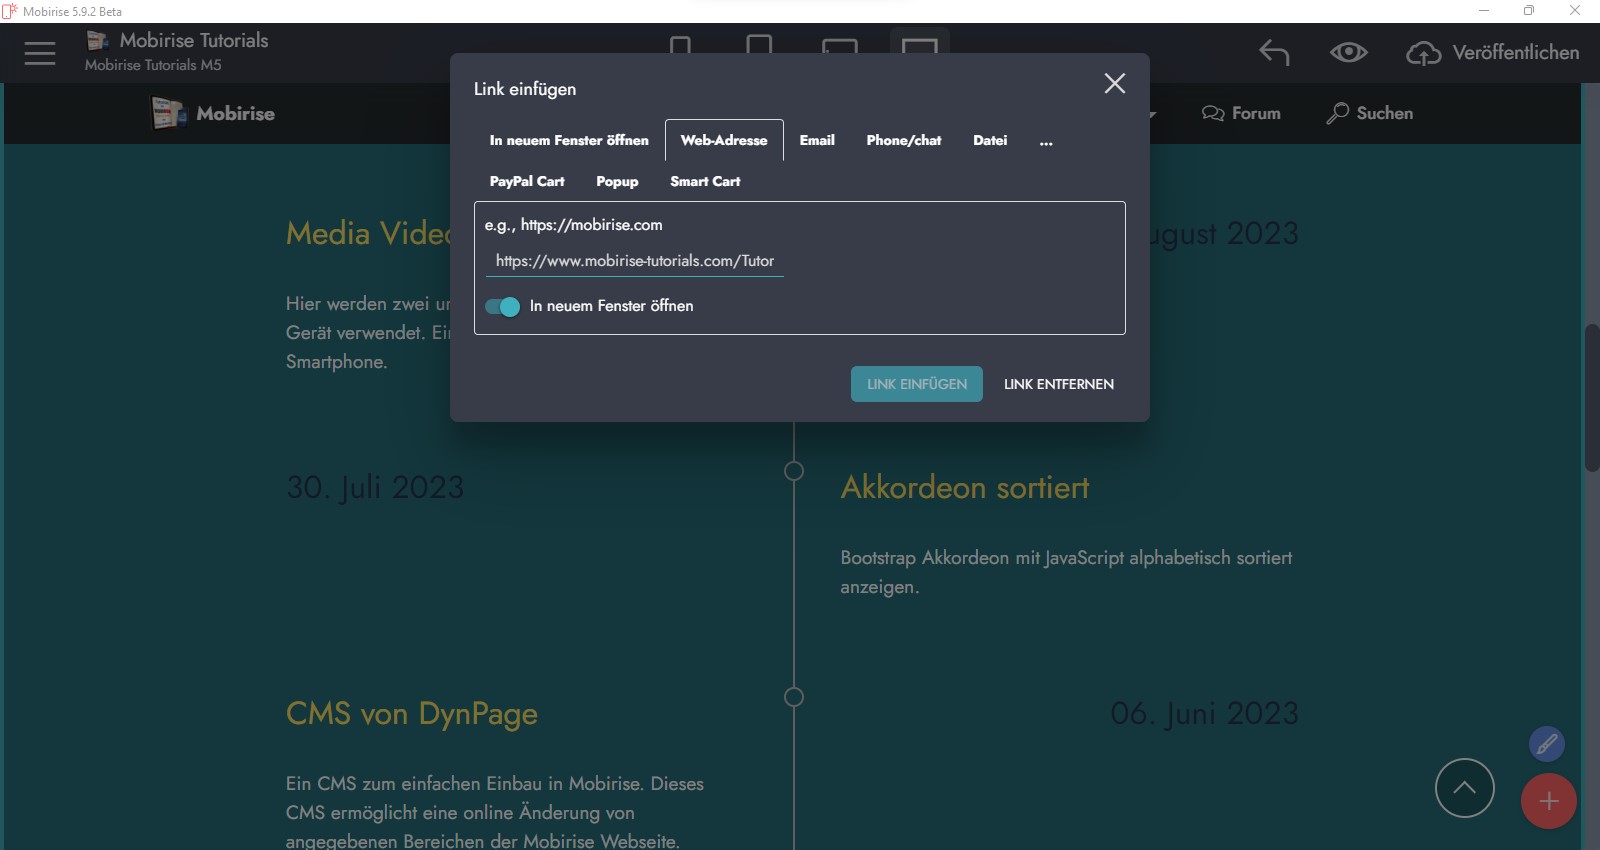
Task: Switch to the Datei tab
Action: point(990,140)
